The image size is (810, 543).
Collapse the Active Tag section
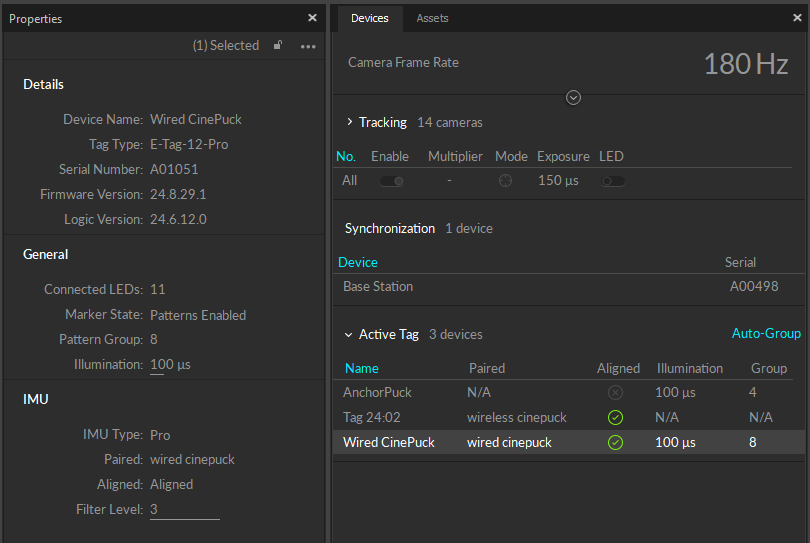(349, 335)
